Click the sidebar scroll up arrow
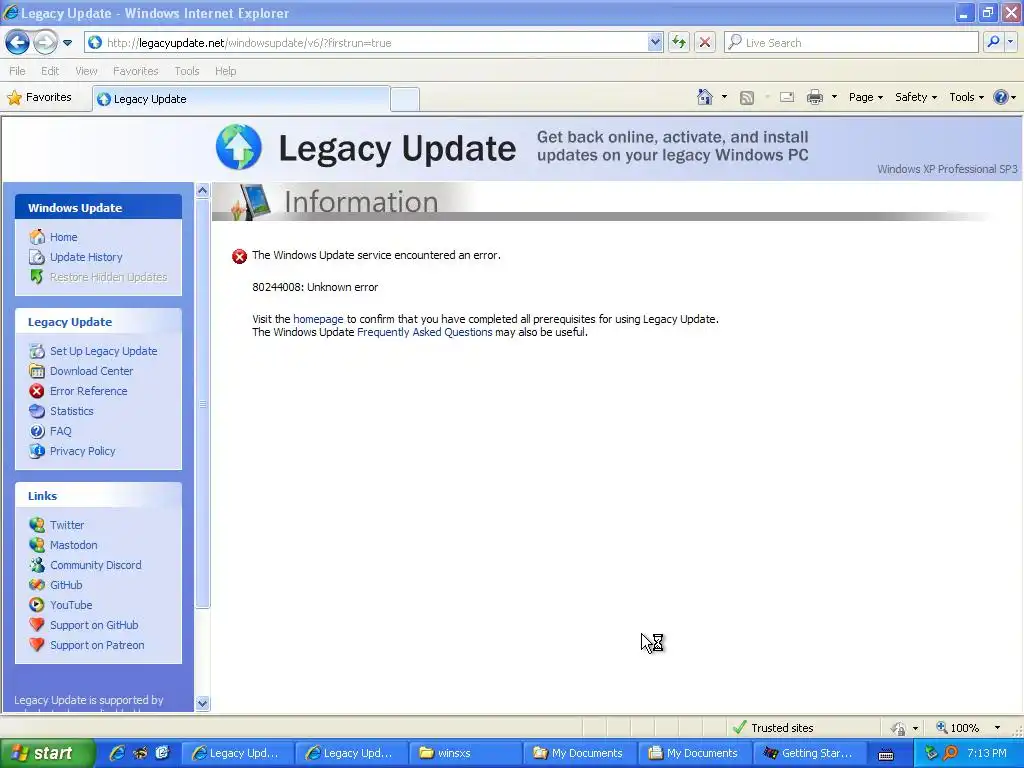This screenshot has height=768, width=1024. coord(202,191)
